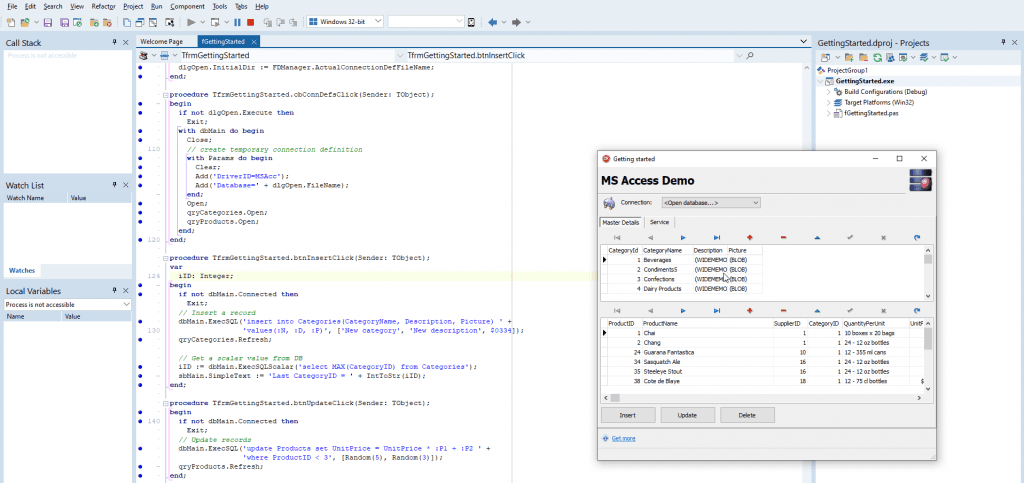Click Edit record blue triangle in products navigator

pyautogui.click(x=817, y=311)
